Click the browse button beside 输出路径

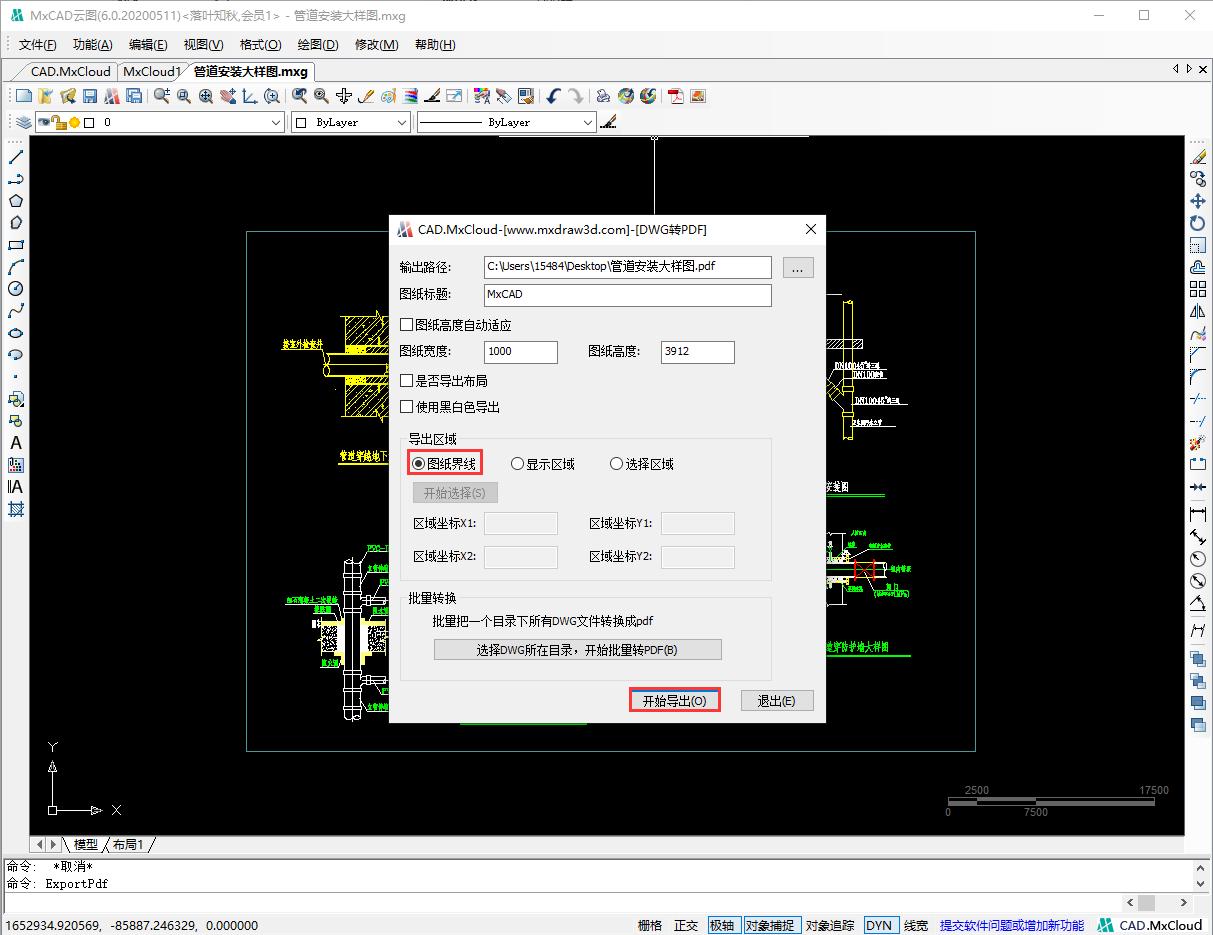click(x=797, y=267)
